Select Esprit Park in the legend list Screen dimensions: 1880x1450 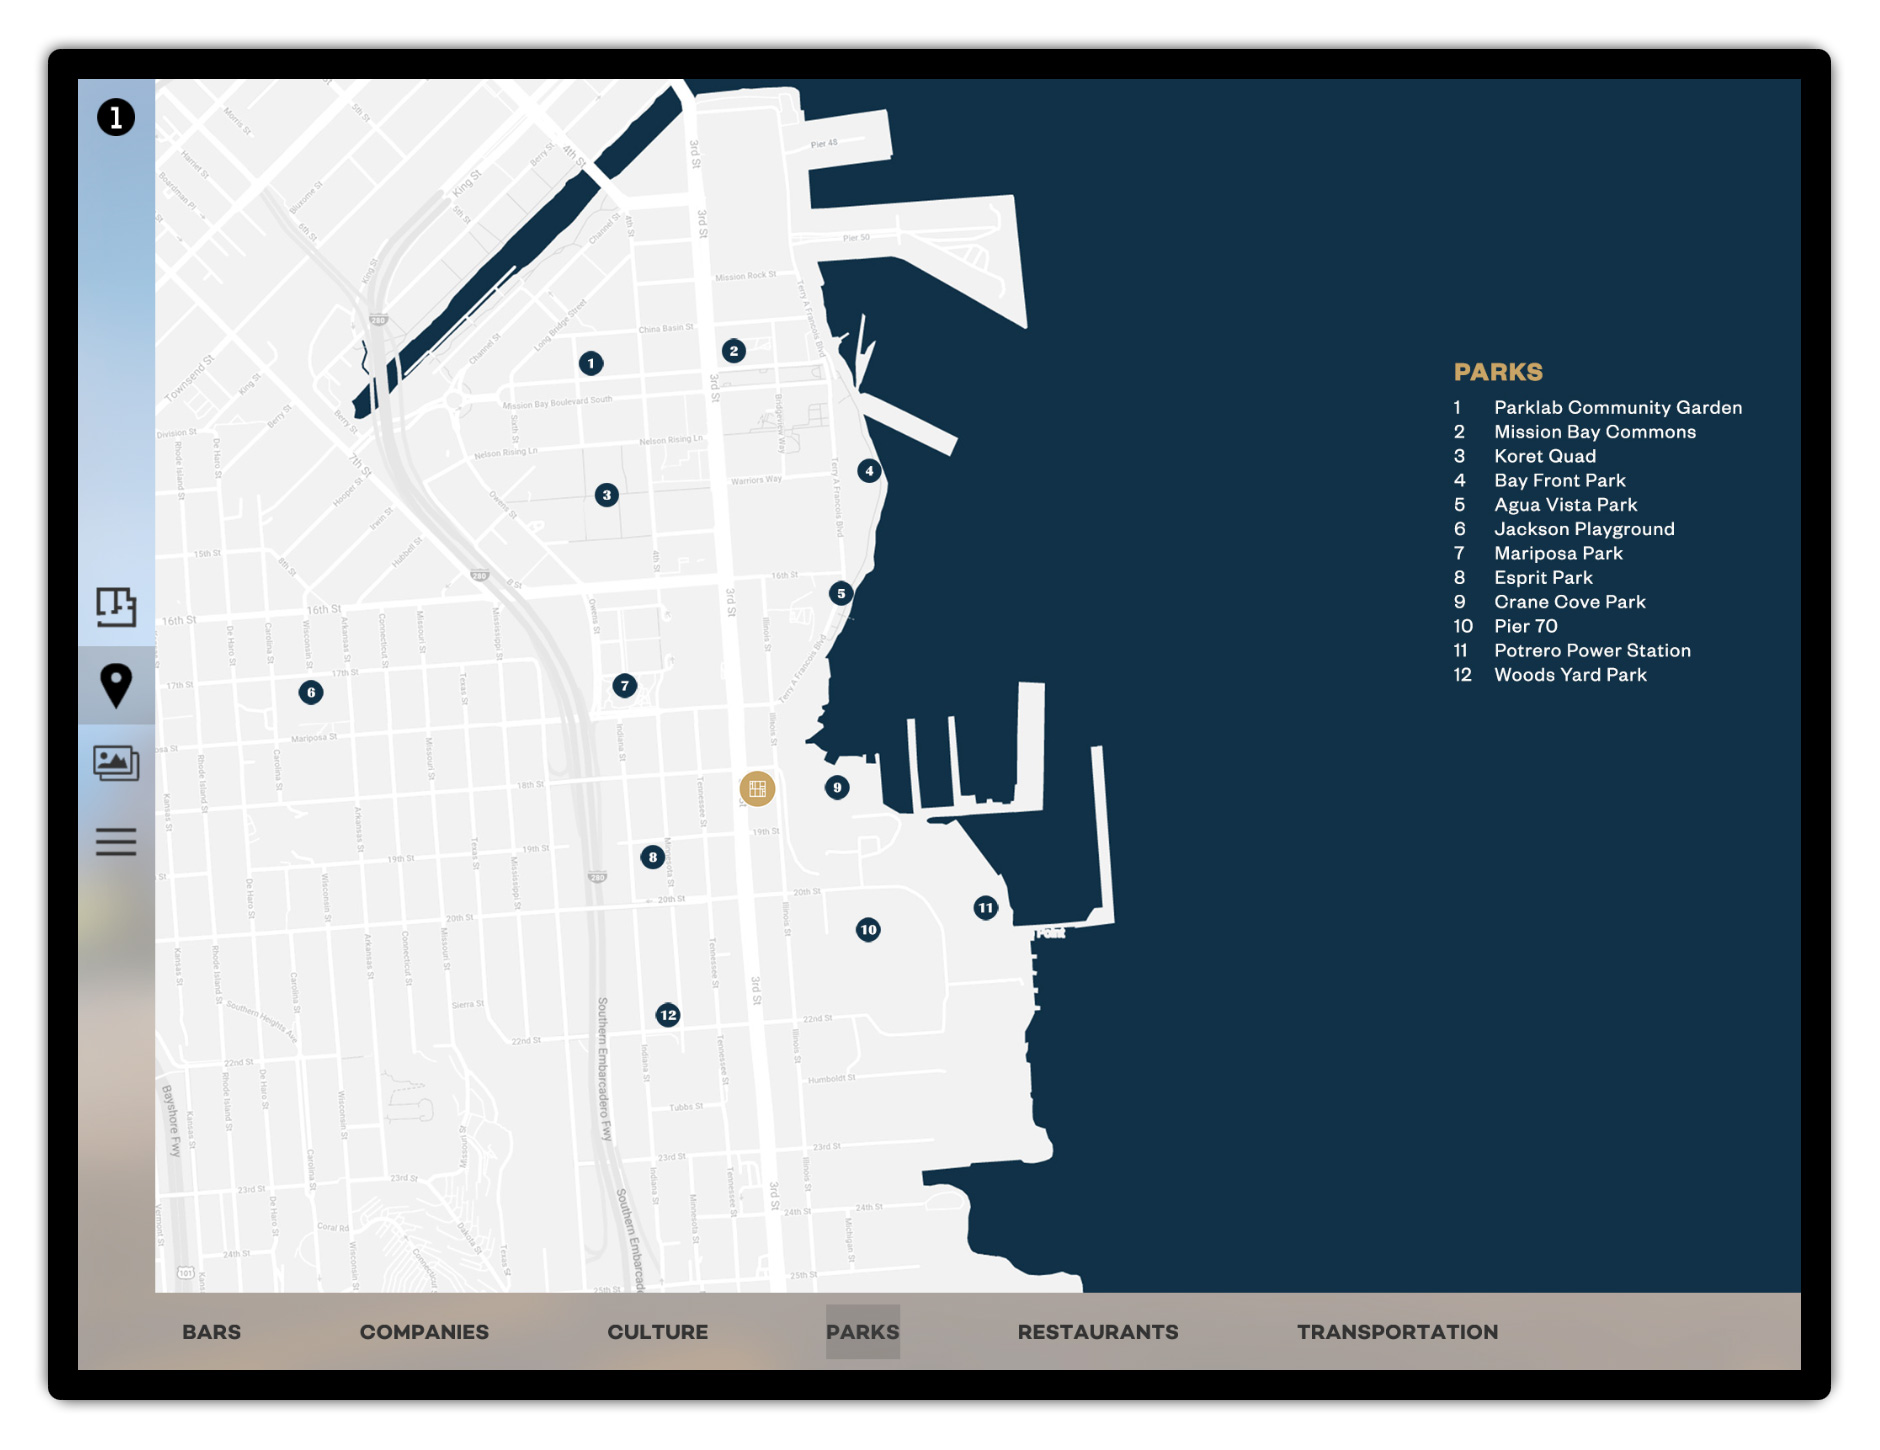click(x=1542, y=578)
